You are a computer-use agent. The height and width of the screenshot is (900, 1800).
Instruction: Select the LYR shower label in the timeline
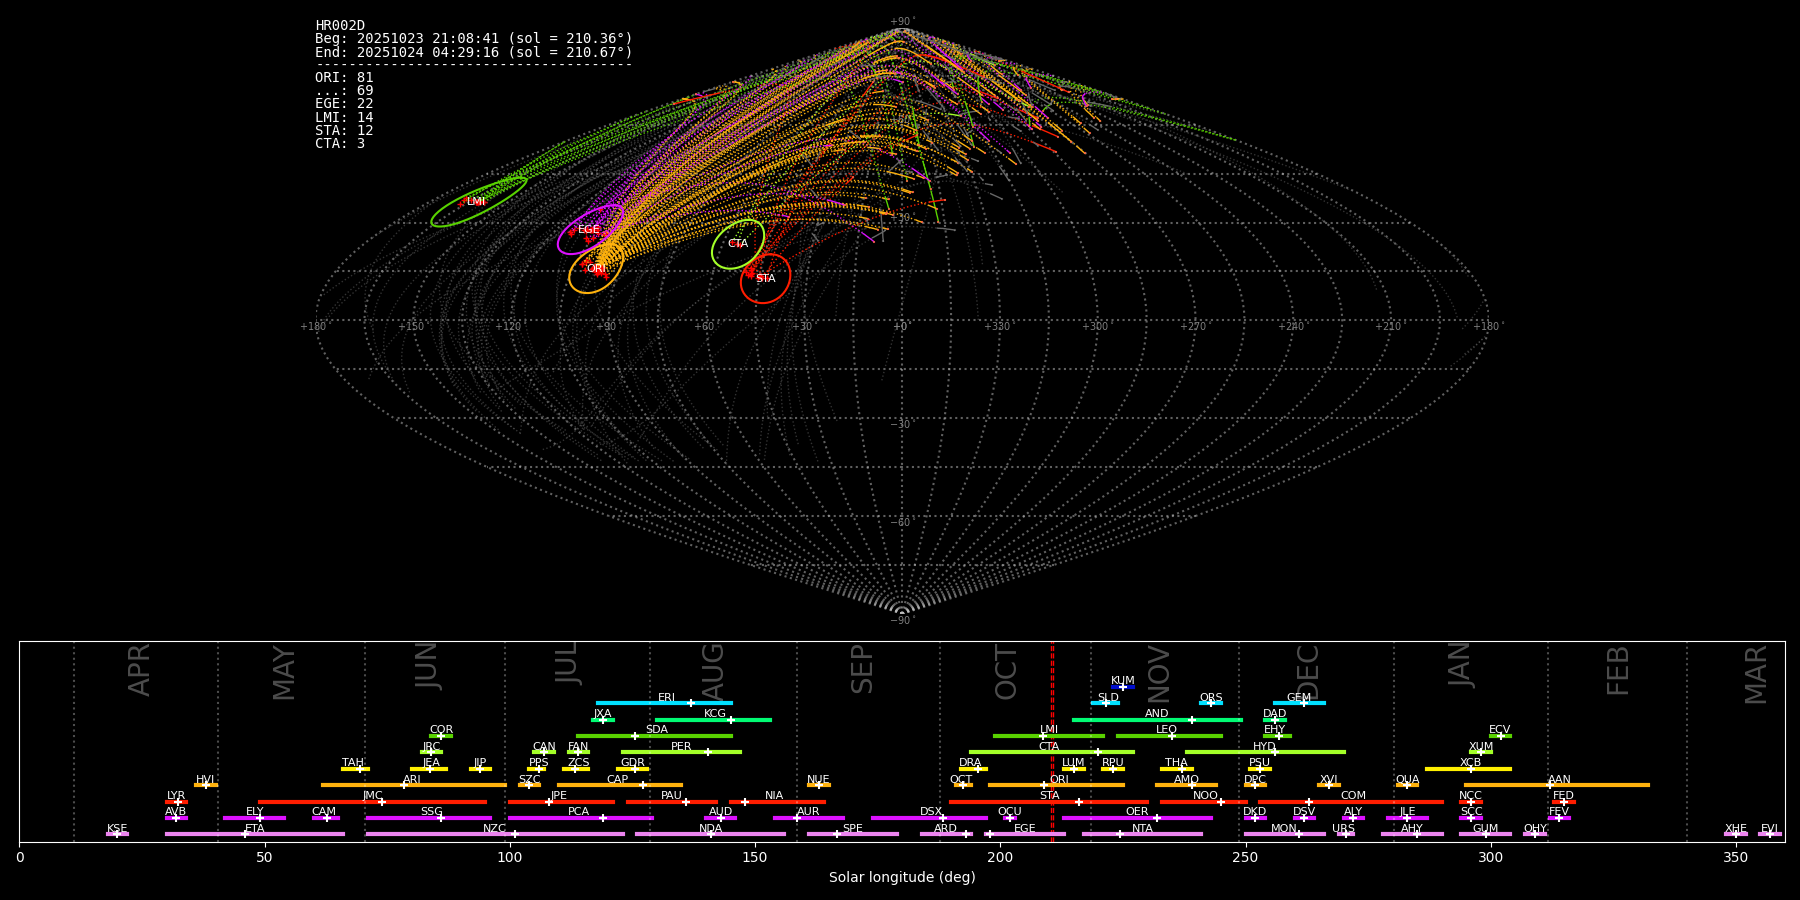point(176,796)
